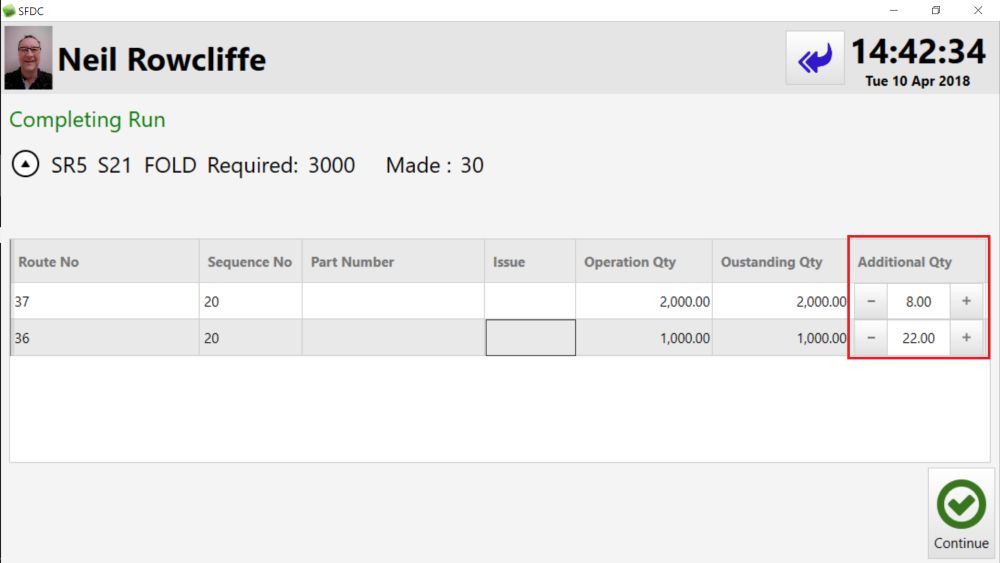Screen dimensions: 1000x563
Task: Increase Additional Qty for route 36
Action: 966,338
